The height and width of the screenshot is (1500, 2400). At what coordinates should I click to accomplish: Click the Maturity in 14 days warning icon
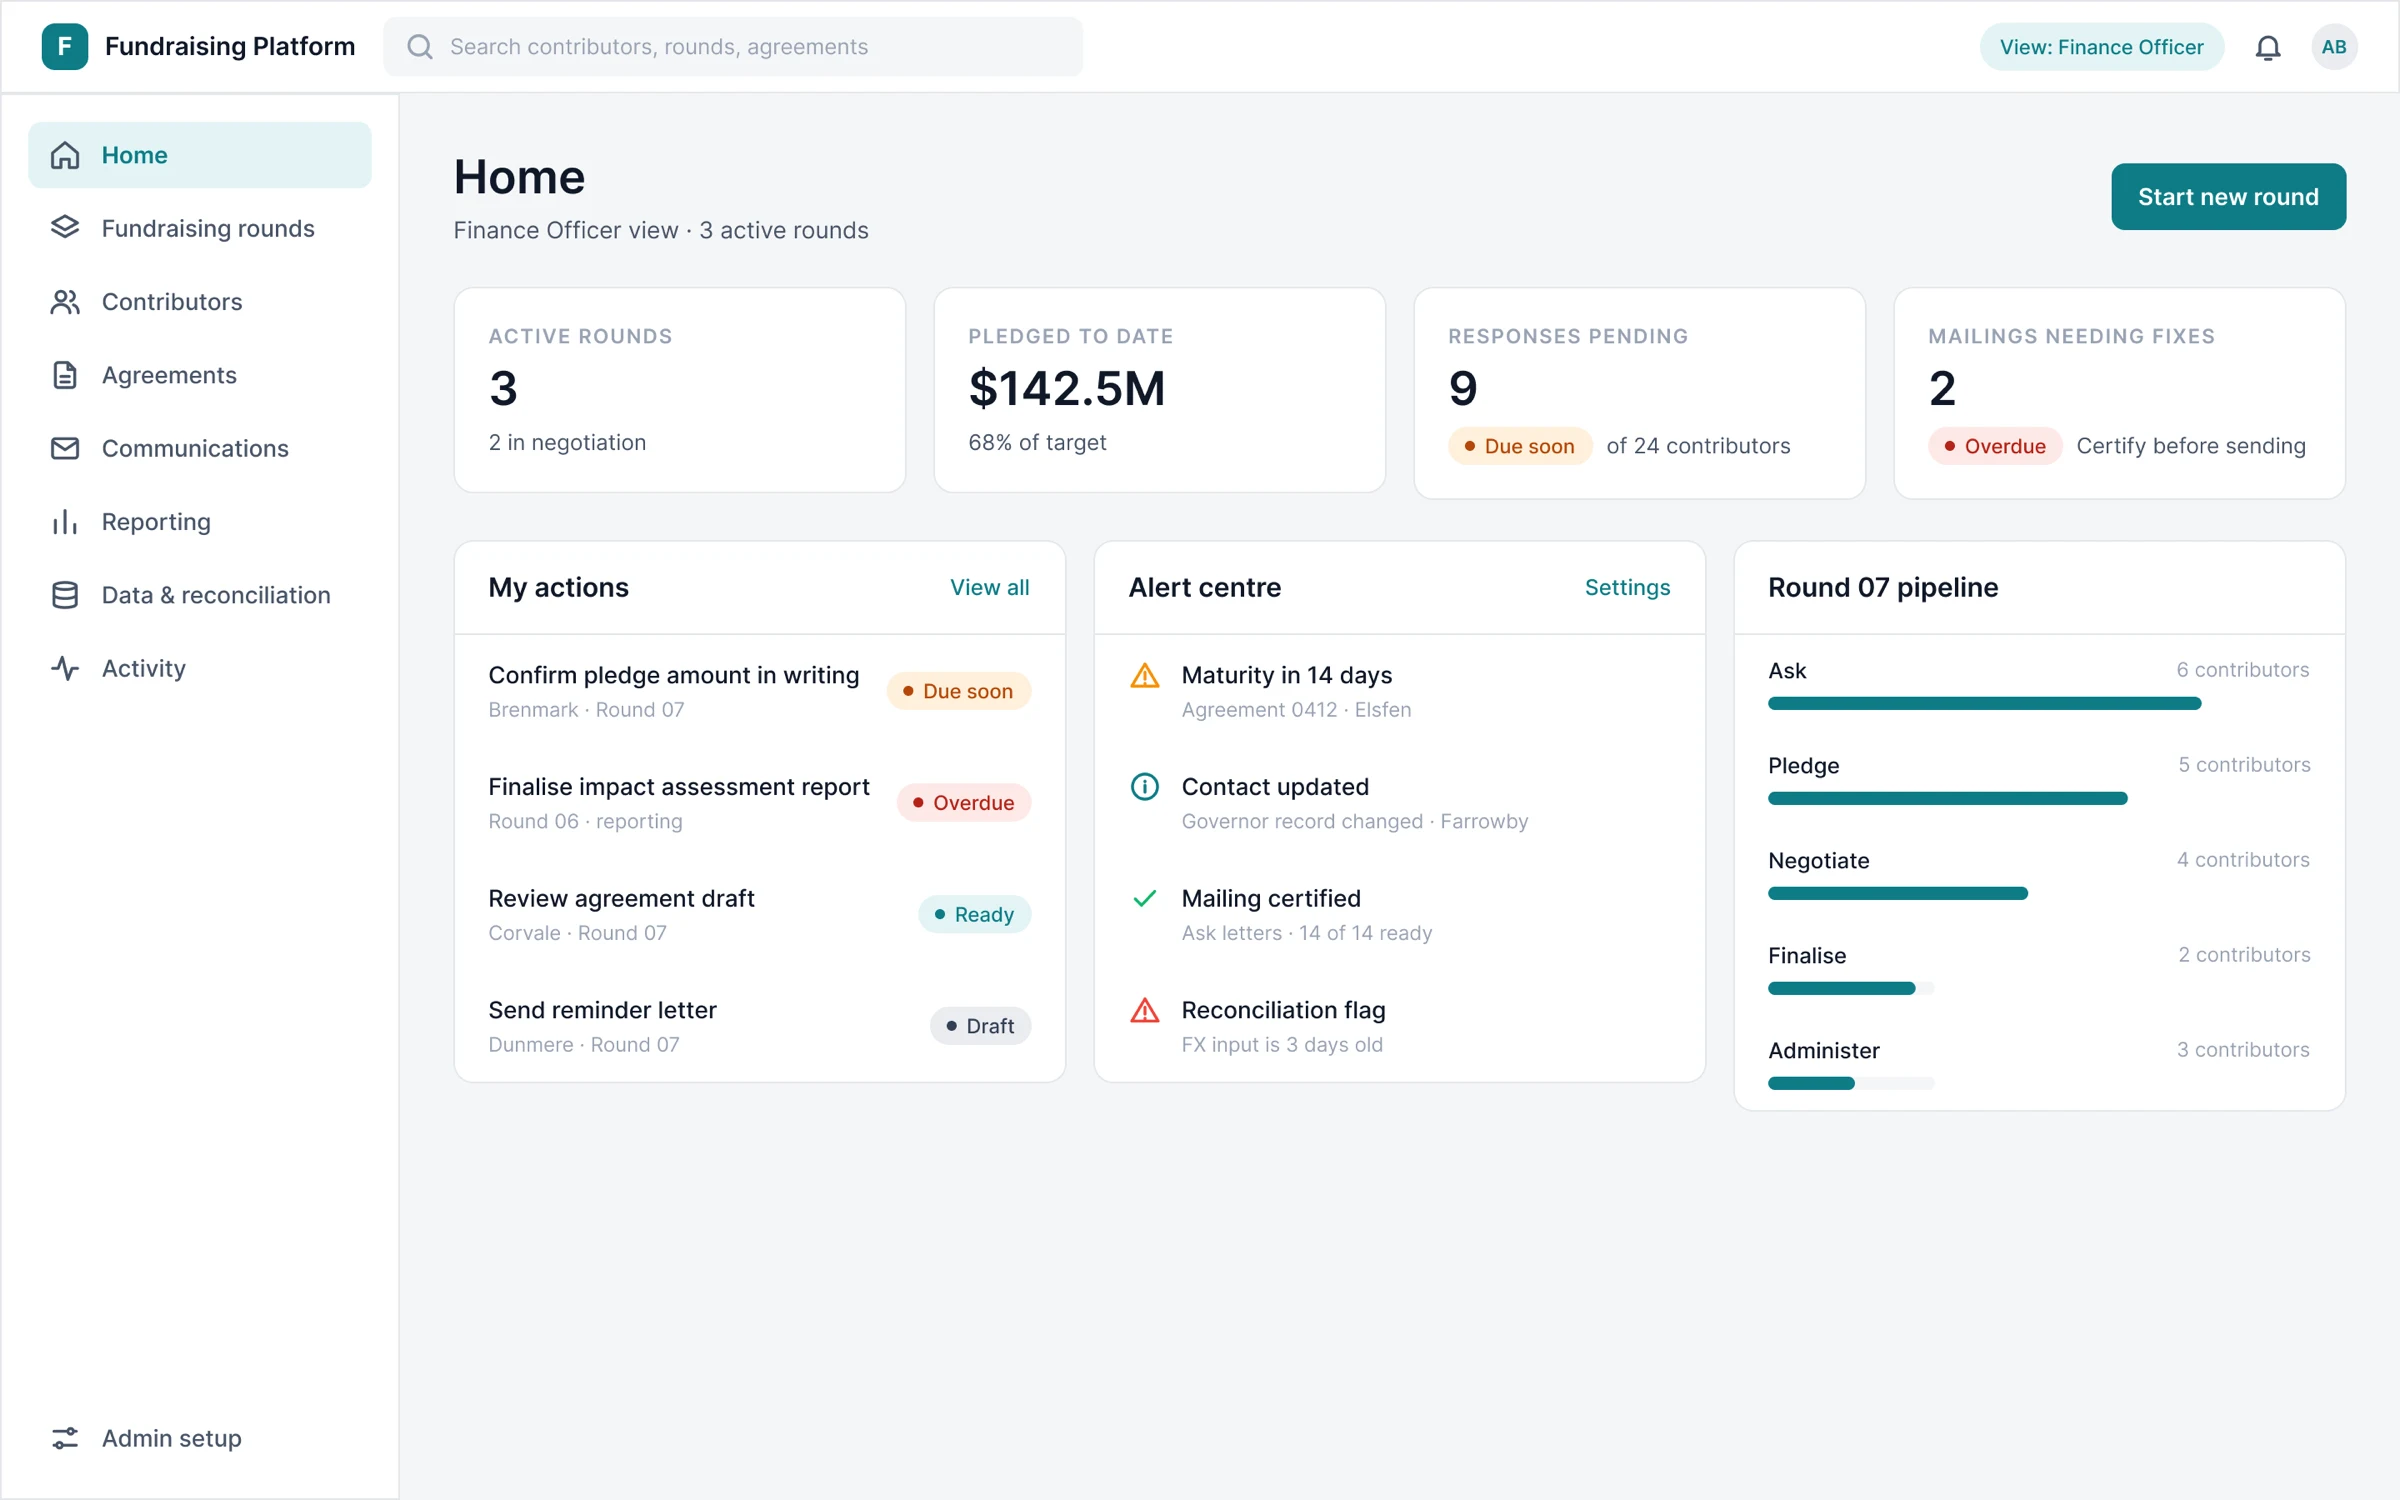(x=1144, y=676)
